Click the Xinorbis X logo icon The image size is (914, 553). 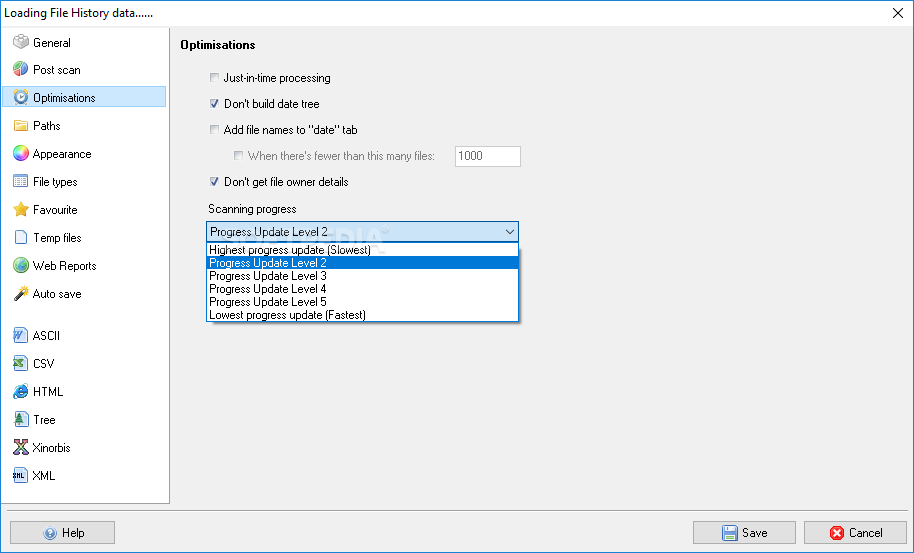(x=21, y=447)
